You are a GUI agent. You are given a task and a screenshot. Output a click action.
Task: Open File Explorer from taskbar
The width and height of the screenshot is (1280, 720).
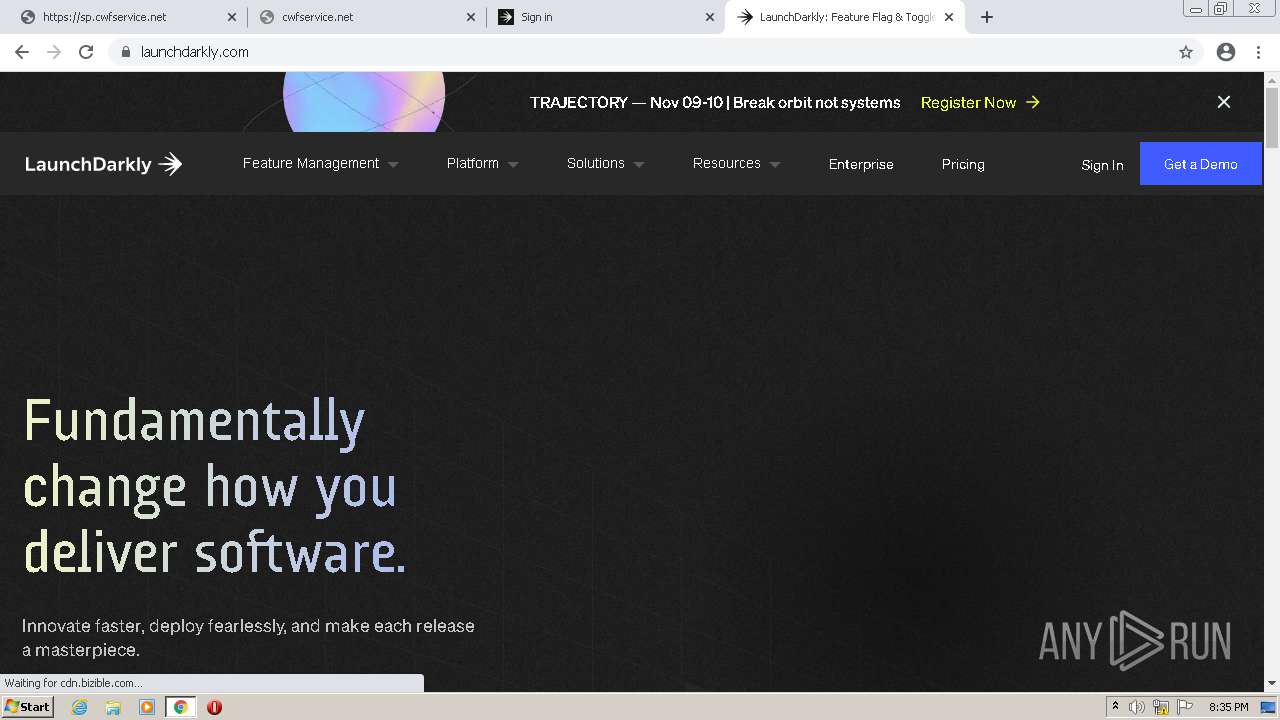pyautogui.click(x=113, y=707)
